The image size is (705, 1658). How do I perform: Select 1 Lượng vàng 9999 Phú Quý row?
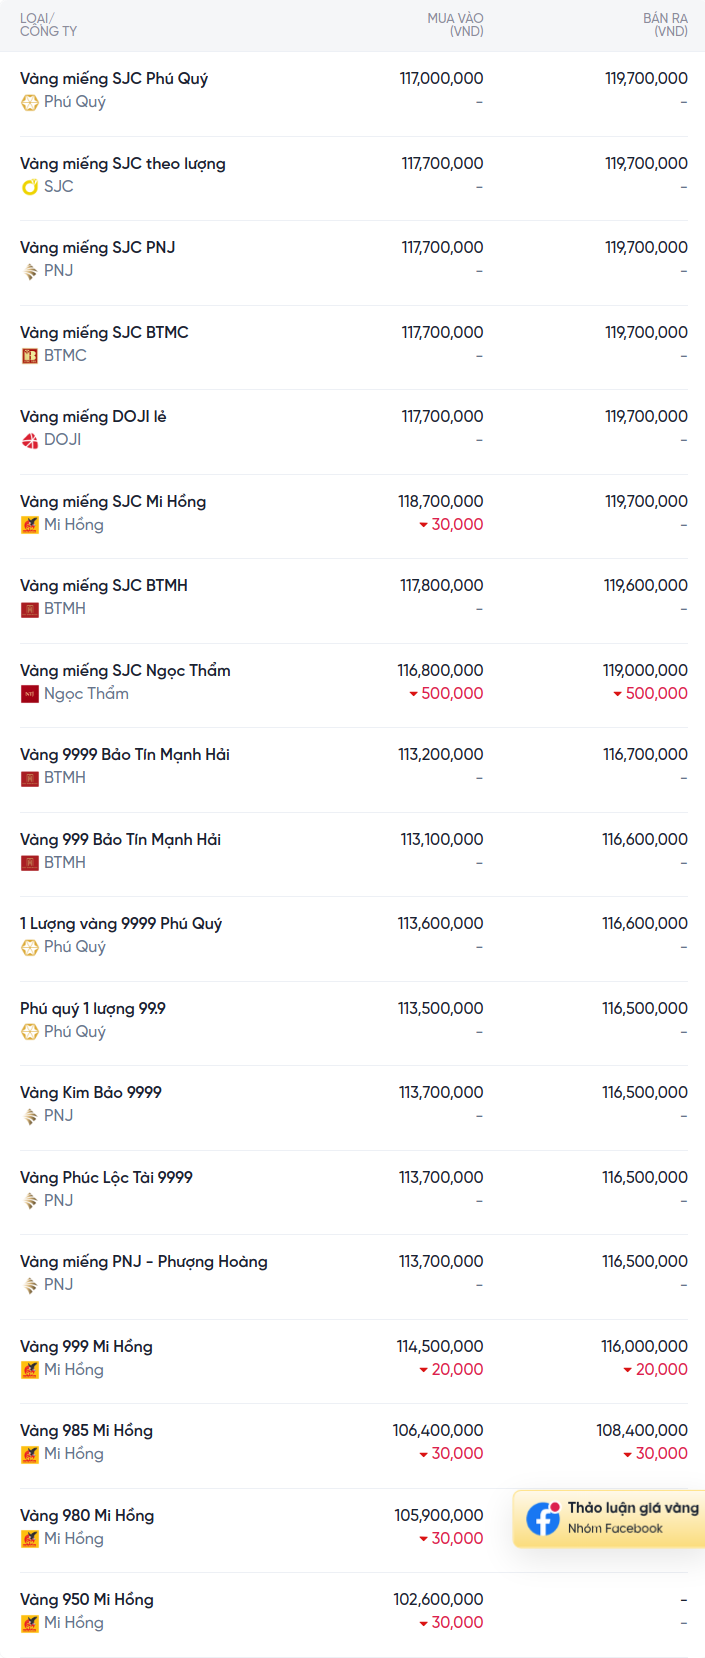(121, 924)
